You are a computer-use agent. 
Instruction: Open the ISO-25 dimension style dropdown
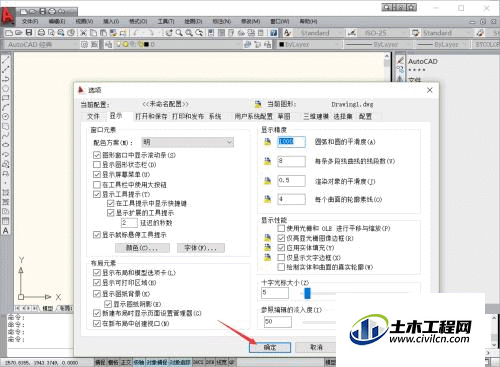pyautogui.click(x=384, y=33)
